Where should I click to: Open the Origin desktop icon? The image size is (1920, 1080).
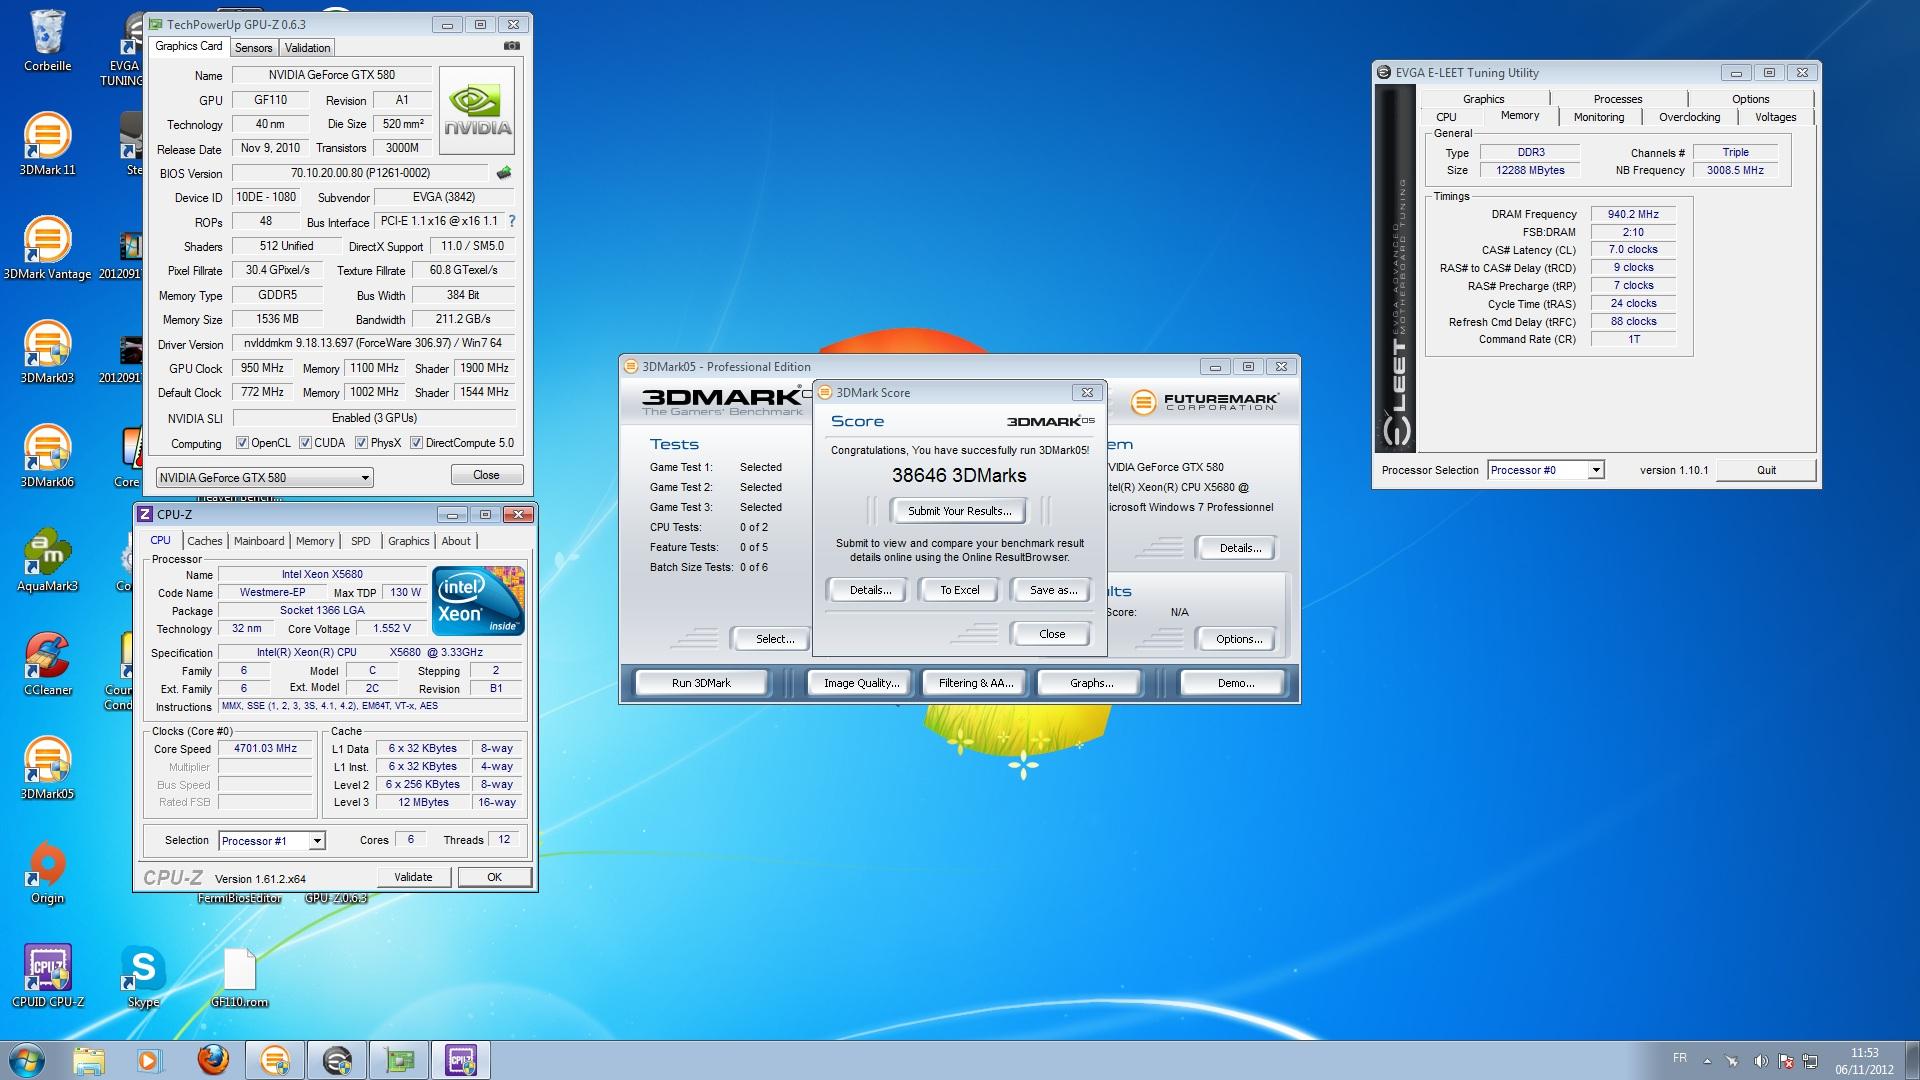(x=47, y=873)
